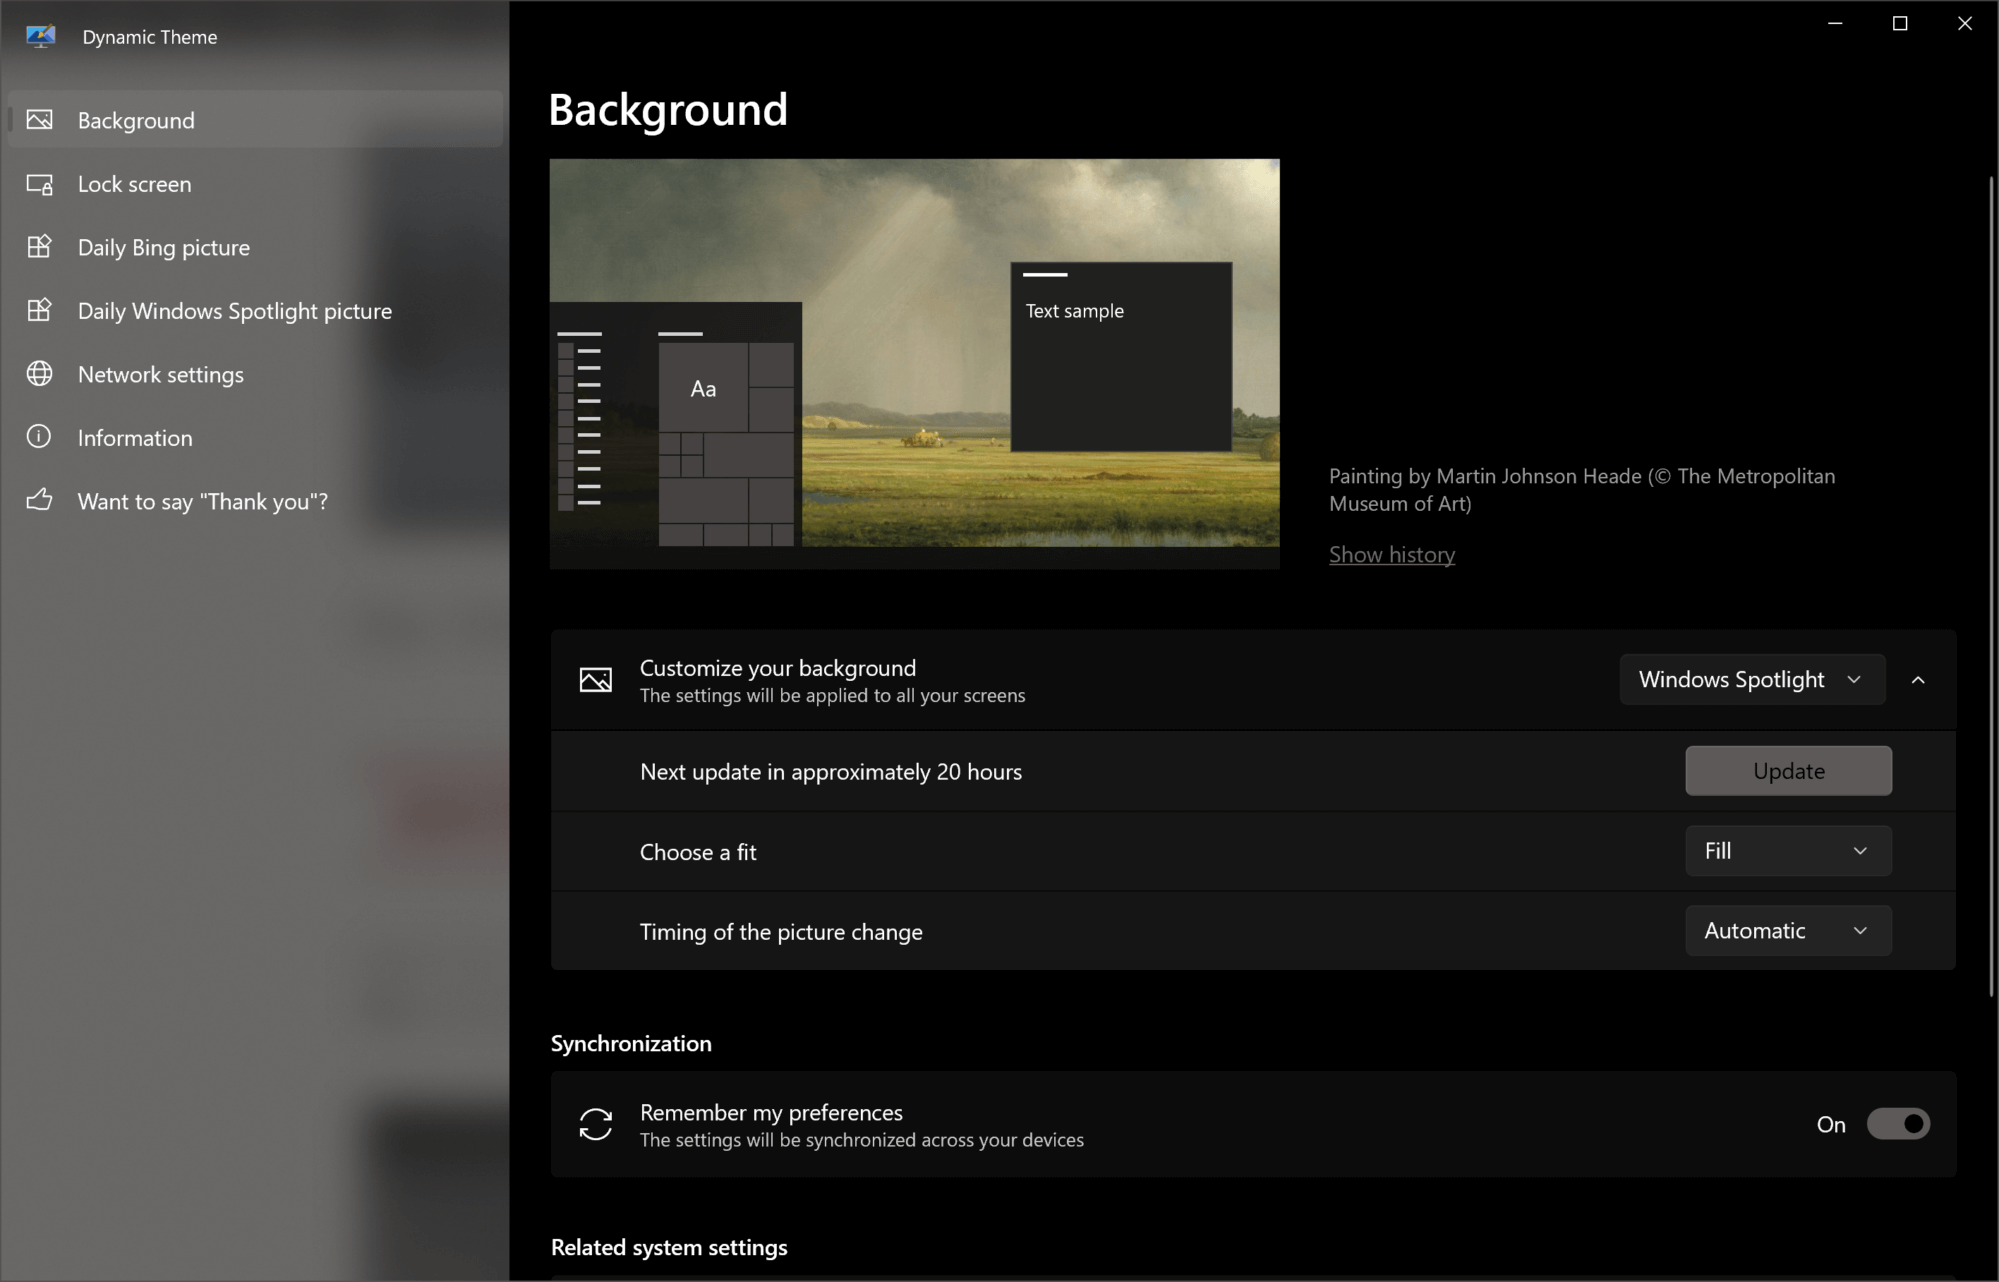The width and height of the screenshot is (1999, 1282).
Task: Click "Next update in approximately 20 hours" text
Action: click(x=831, y=772)
